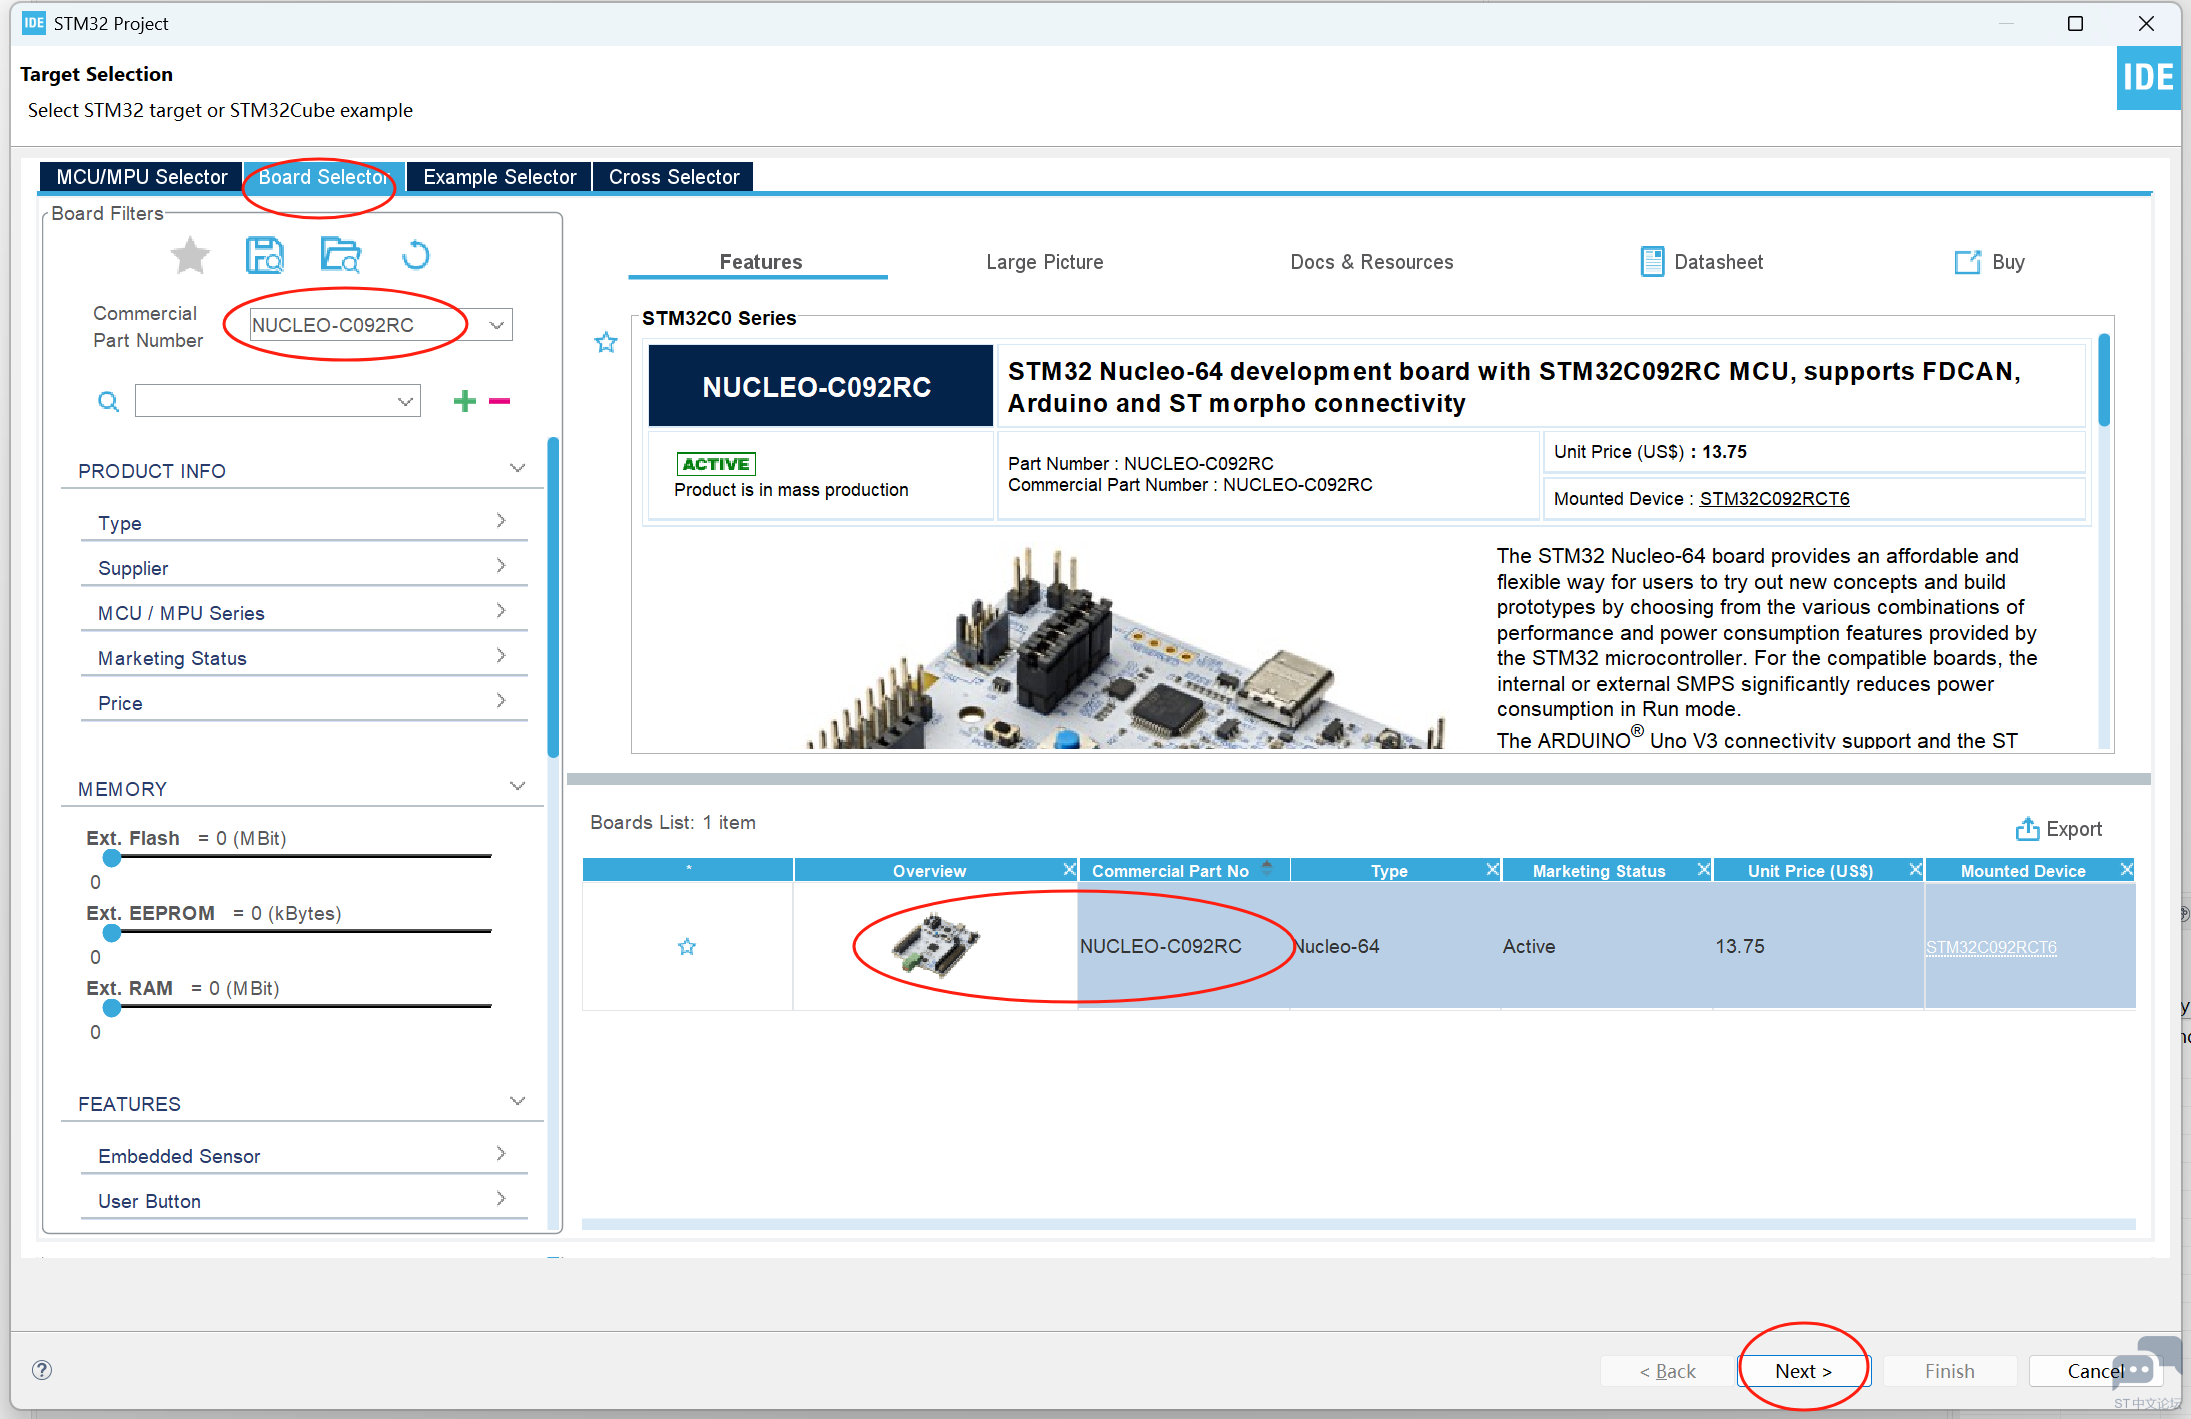Switch to MCU/MPU Selector tab
Image resolution: width=2191 pixels, height=1419 pixels.
coord(141,177)
